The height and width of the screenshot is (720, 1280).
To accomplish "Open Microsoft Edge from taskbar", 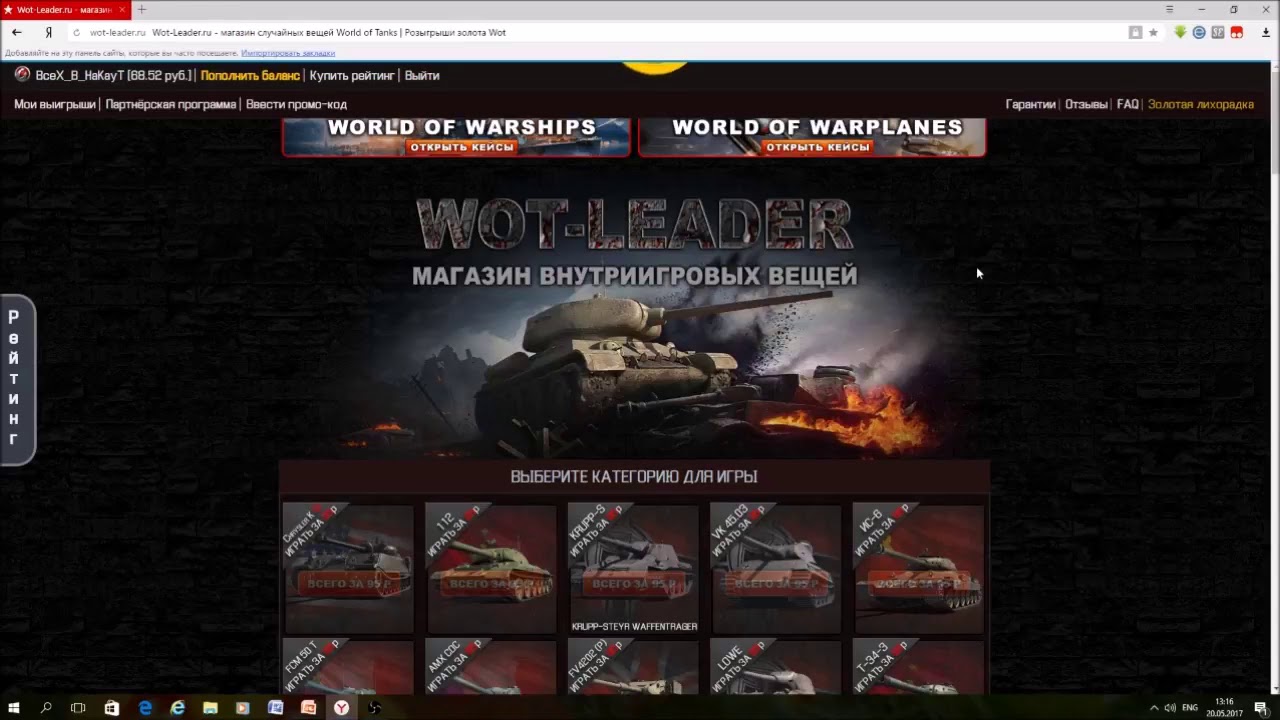I will (145, 707).
